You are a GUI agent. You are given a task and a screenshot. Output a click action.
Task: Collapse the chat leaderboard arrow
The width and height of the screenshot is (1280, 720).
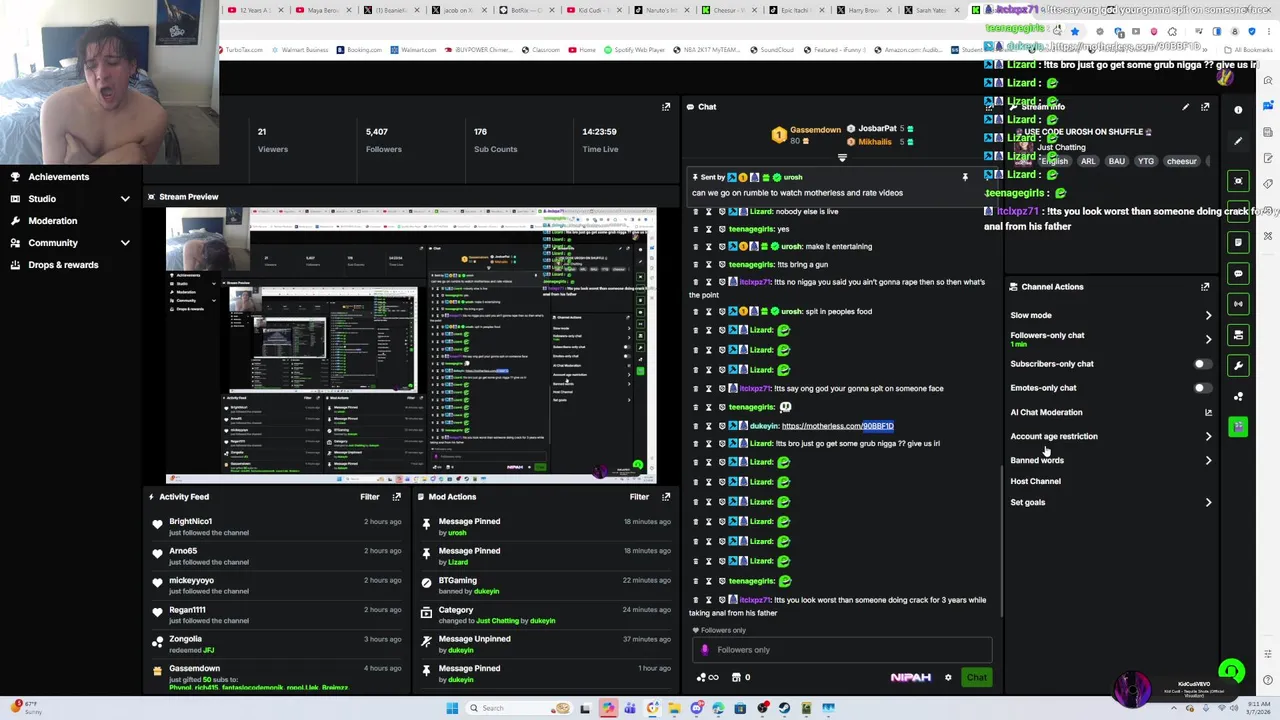[x=842, y=158]
